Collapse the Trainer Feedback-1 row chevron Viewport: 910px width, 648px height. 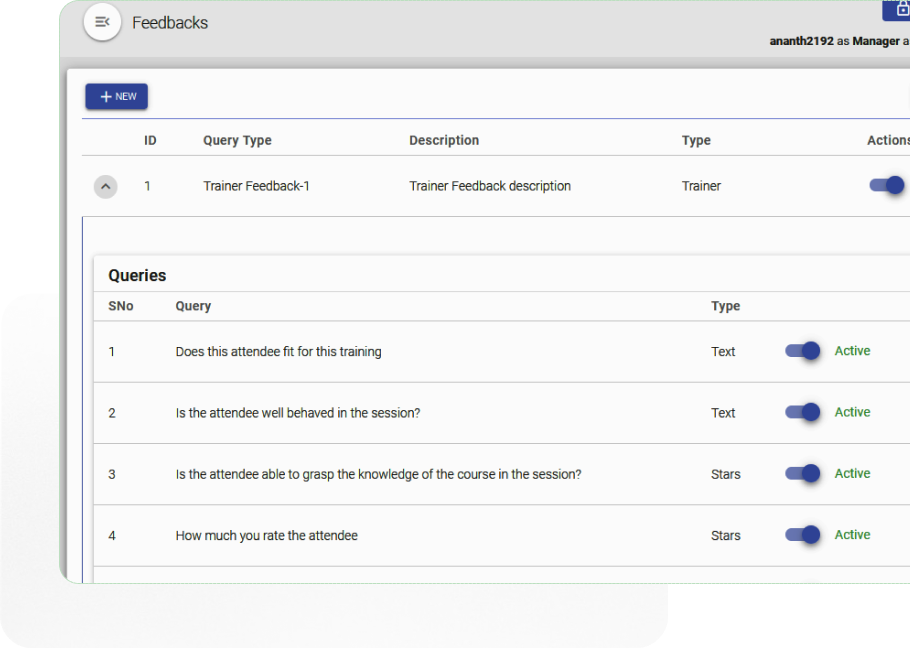105,186
